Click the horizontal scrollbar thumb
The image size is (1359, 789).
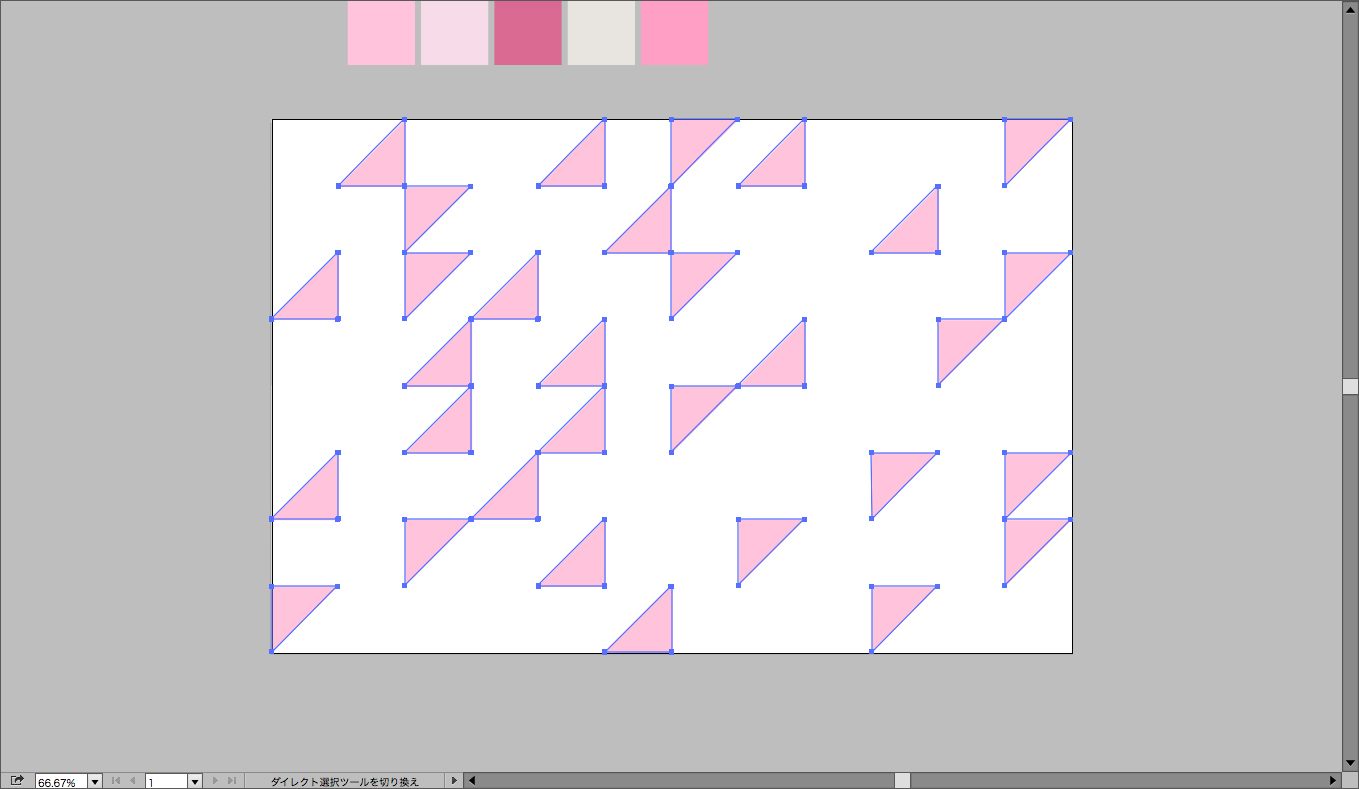pyautogui.click(x=902, y=780)
